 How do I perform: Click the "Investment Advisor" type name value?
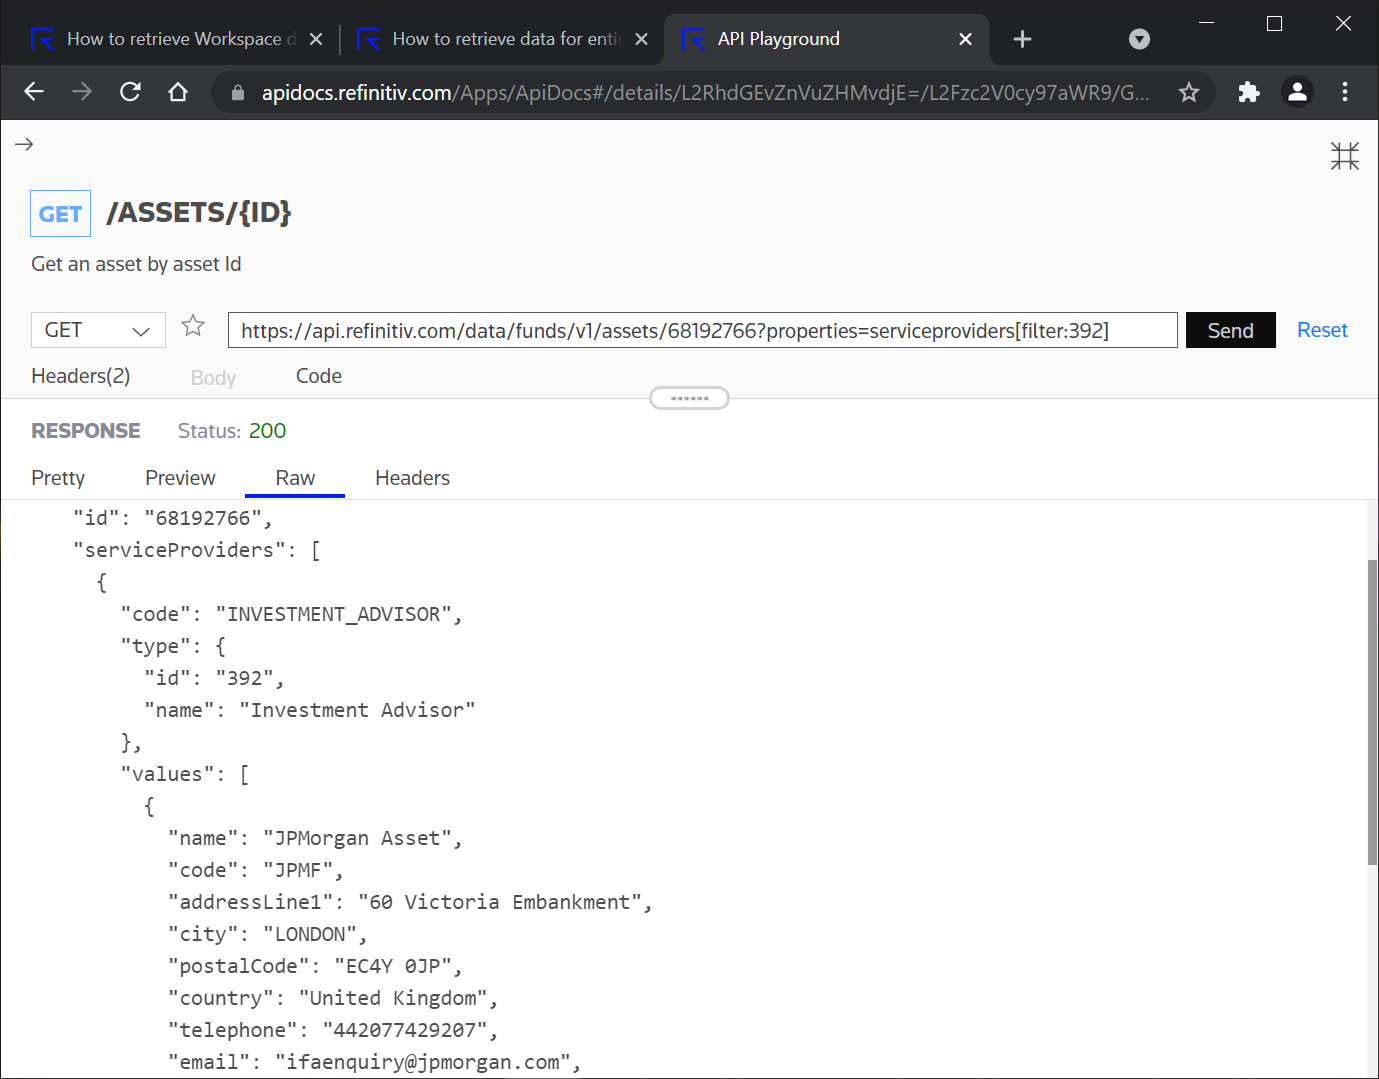pyautogui.click(x=357, y=710)
